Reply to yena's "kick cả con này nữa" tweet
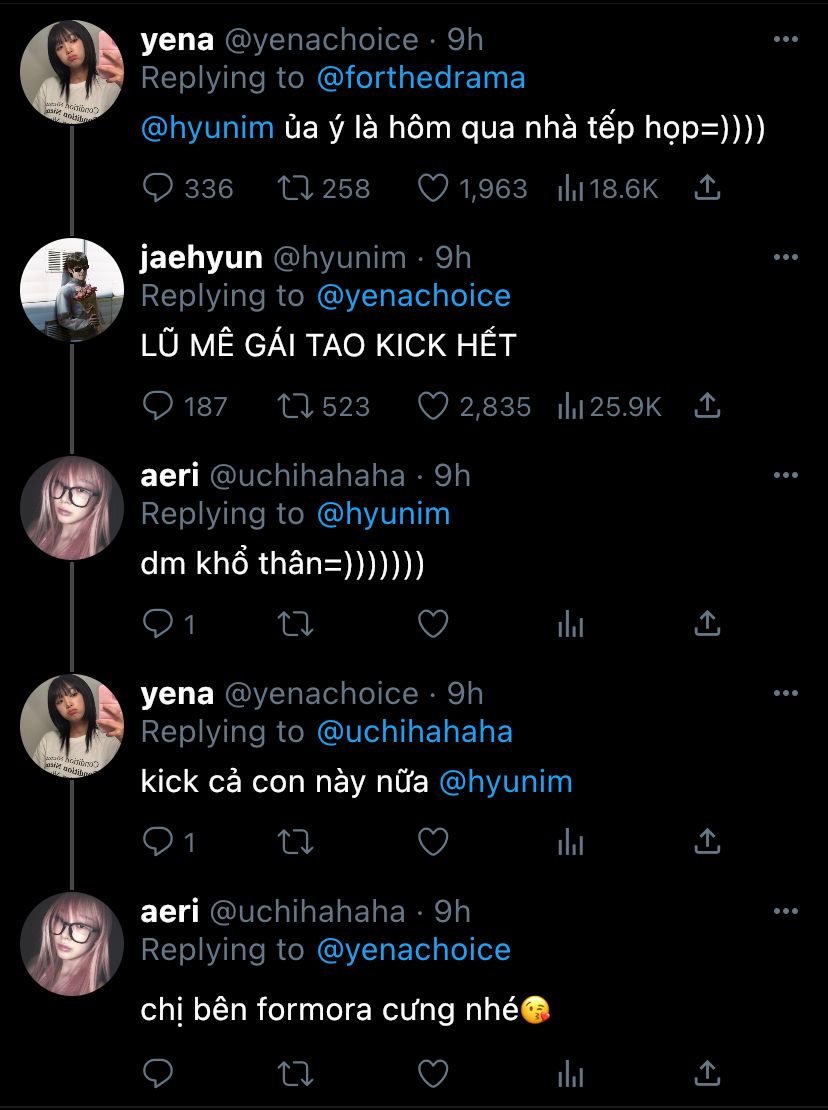 point(159,842)
